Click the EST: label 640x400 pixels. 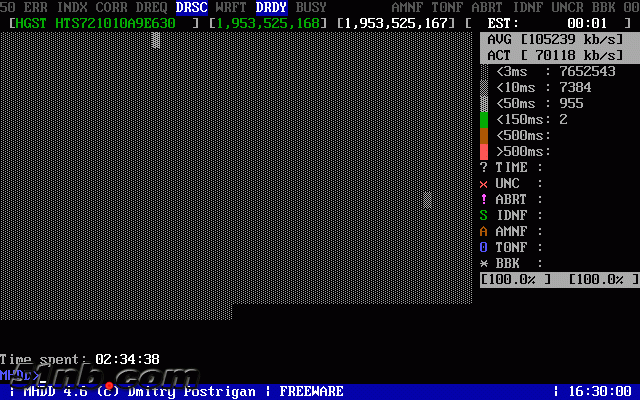click(503, 23)
